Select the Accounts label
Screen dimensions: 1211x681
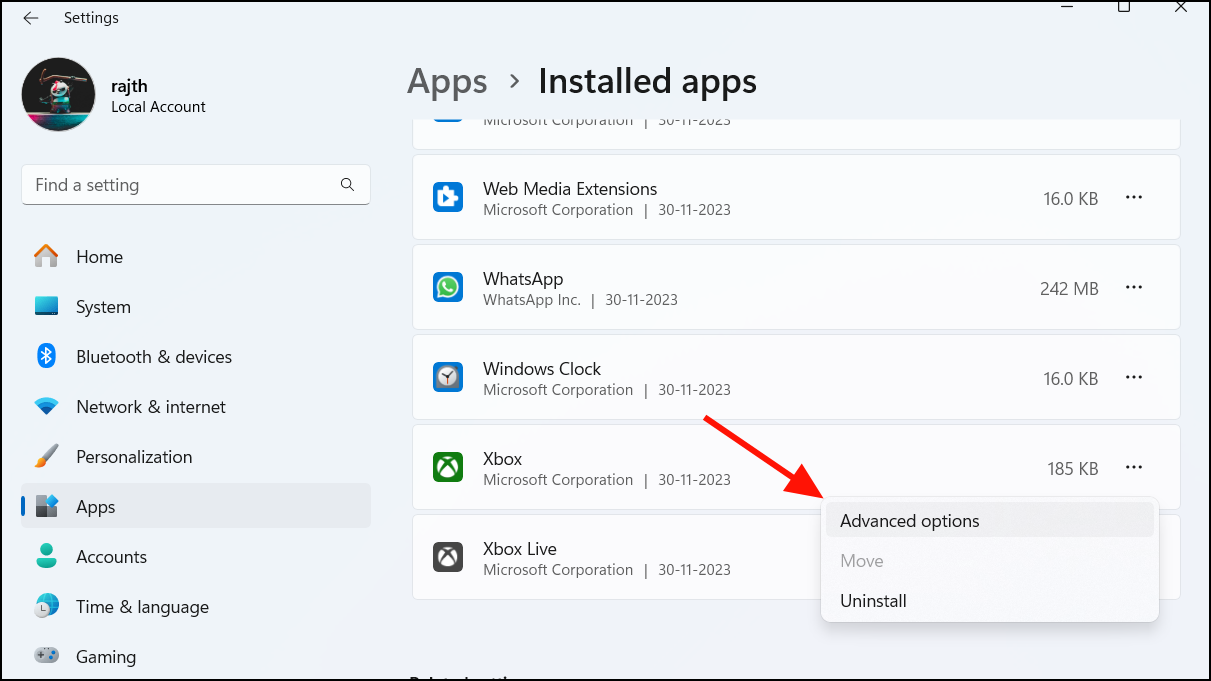pyautogui.click(x=111, y=557)
